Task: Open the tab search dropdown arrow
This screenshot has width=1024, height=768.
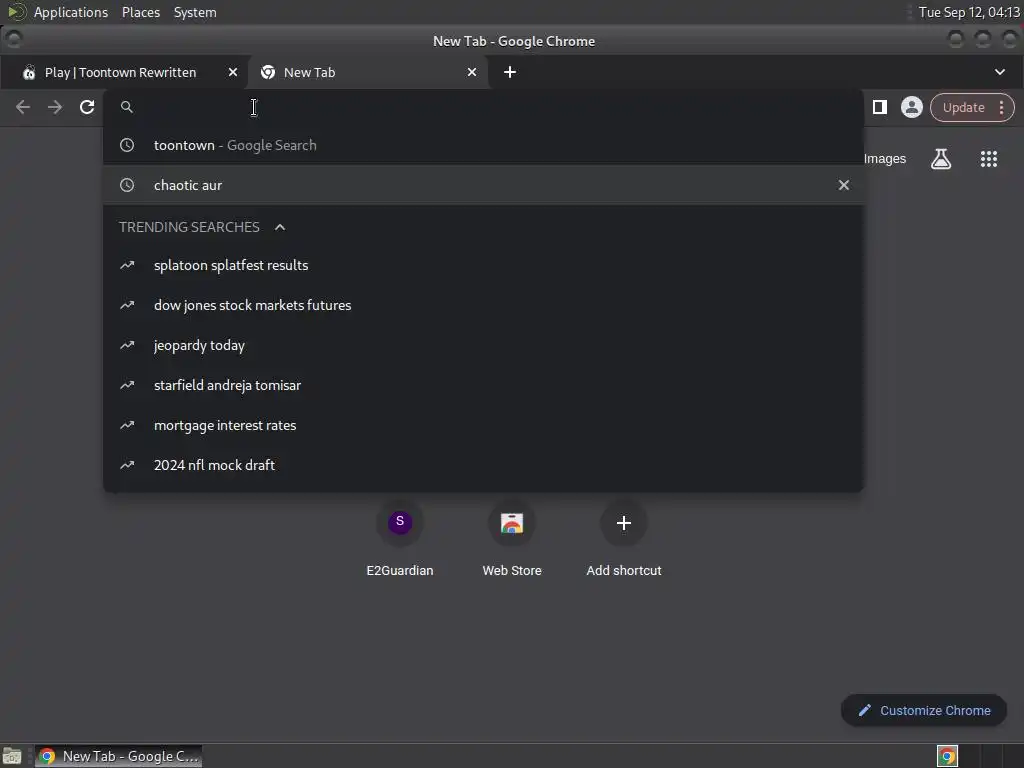Action: point(1000,72)
